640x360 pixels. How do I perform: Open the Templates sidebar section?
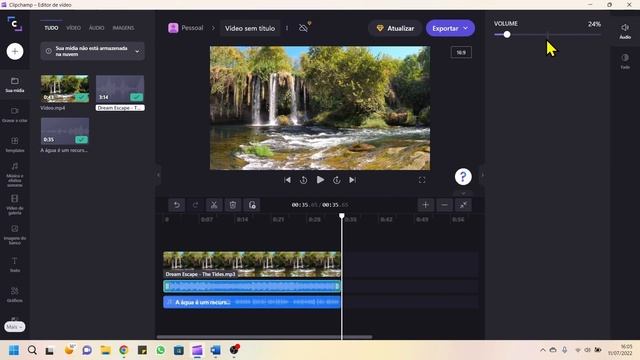coord(15,145)
